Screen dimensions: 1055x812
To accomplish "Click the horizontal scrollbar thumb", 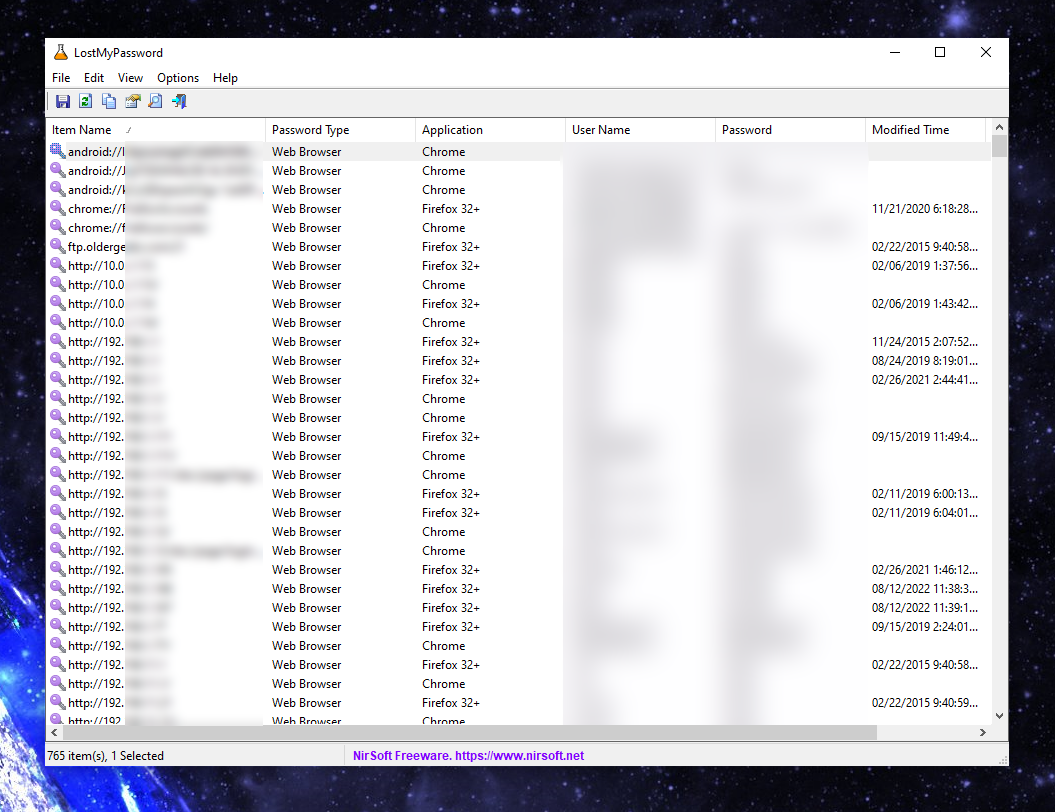I will pyautogui.click(x=470, y=733).
